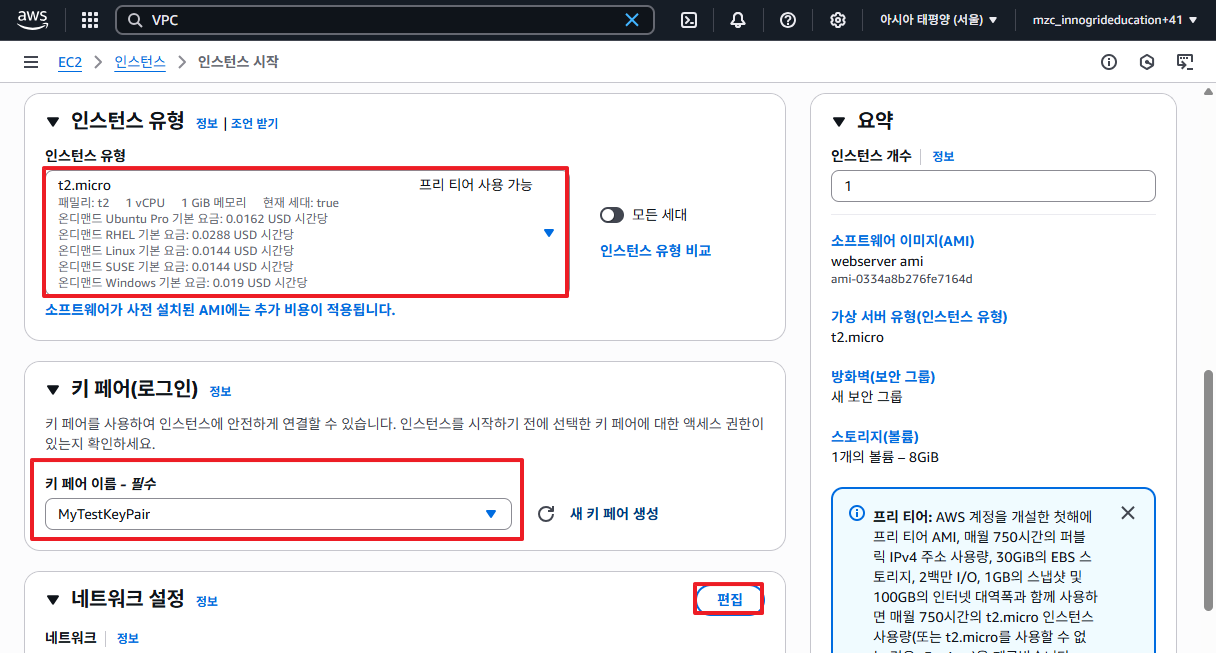Collapse the 네트워크 설정 section
This screenshot has height=653, width=1216.
(53, 599)
